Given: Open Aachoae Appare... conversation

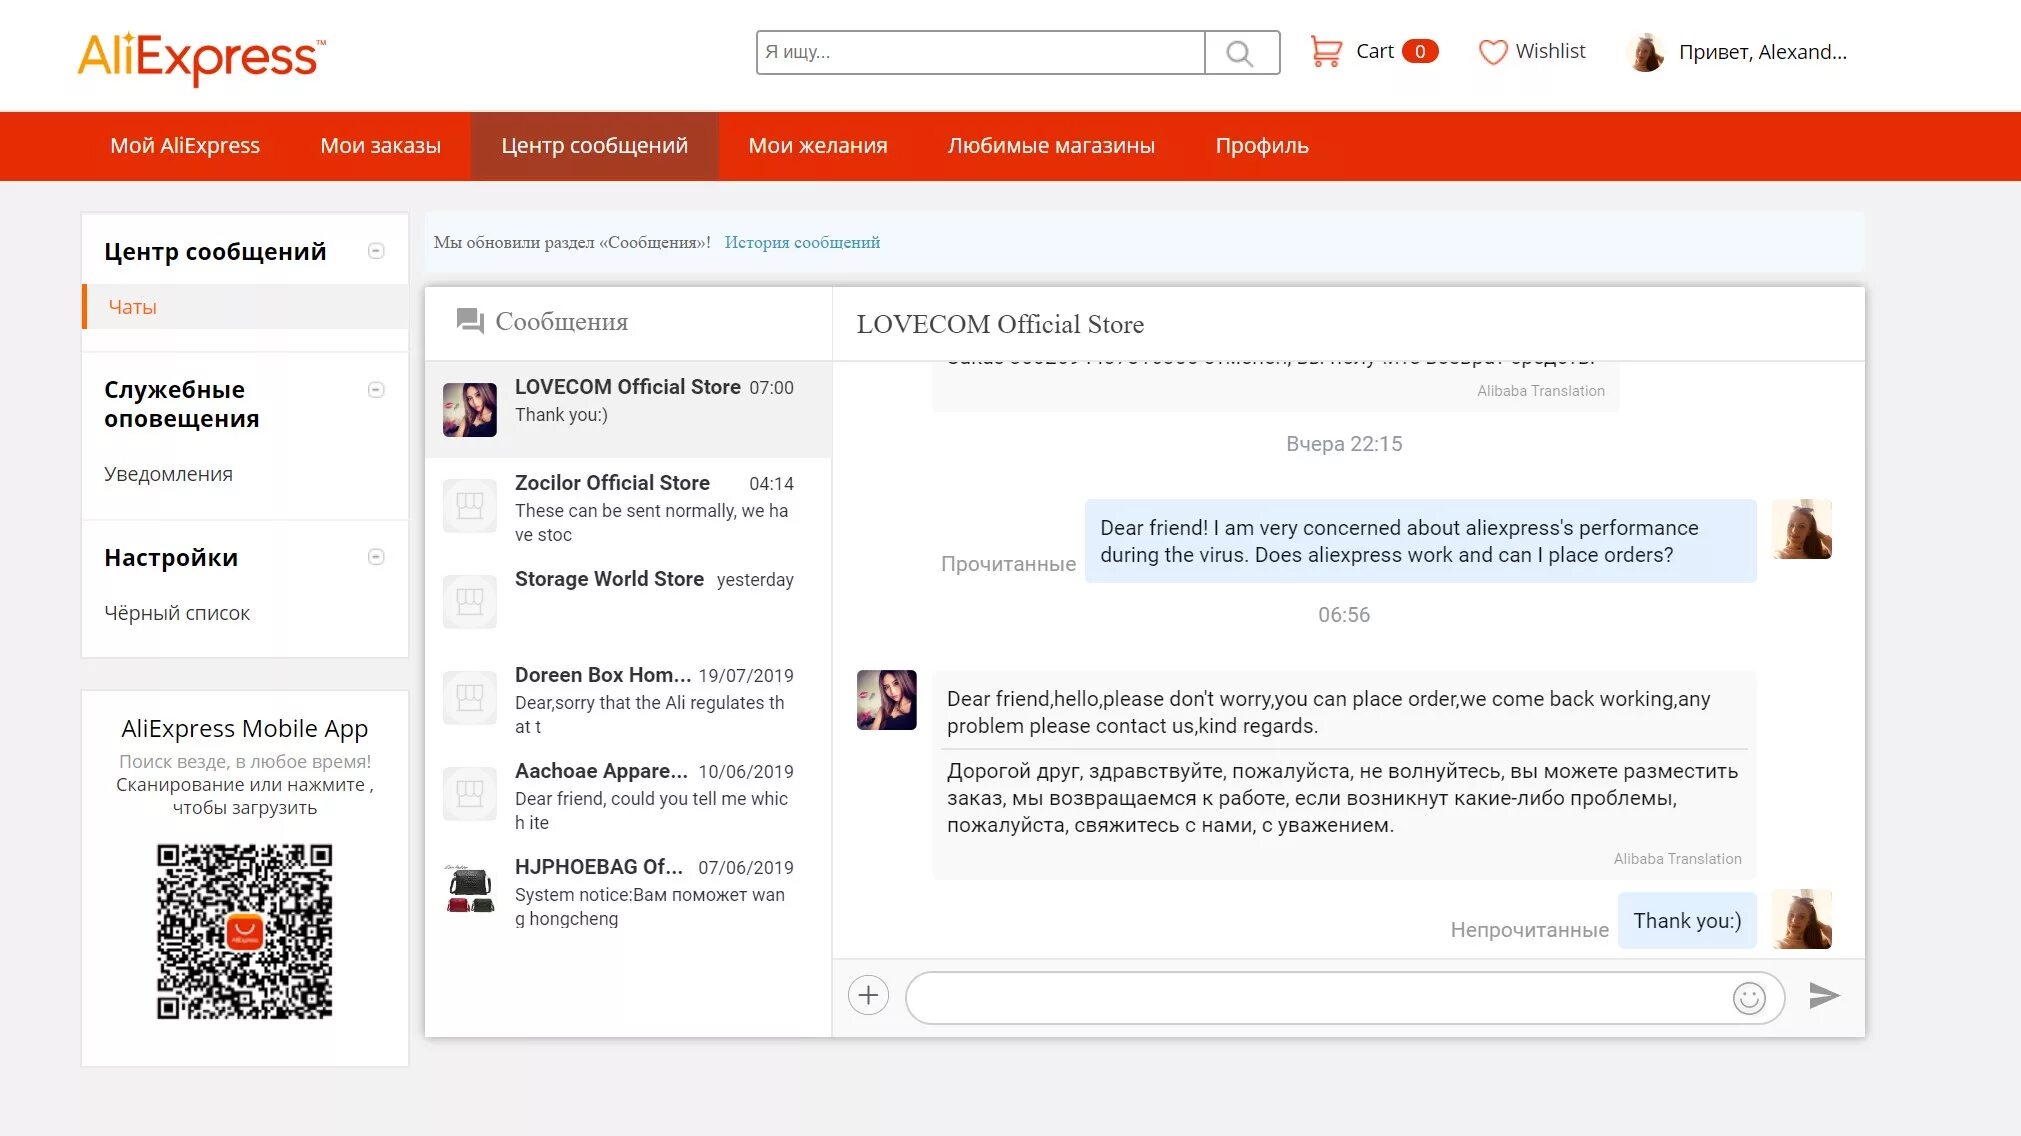Looking at the screenshot, I should (628, 794).
